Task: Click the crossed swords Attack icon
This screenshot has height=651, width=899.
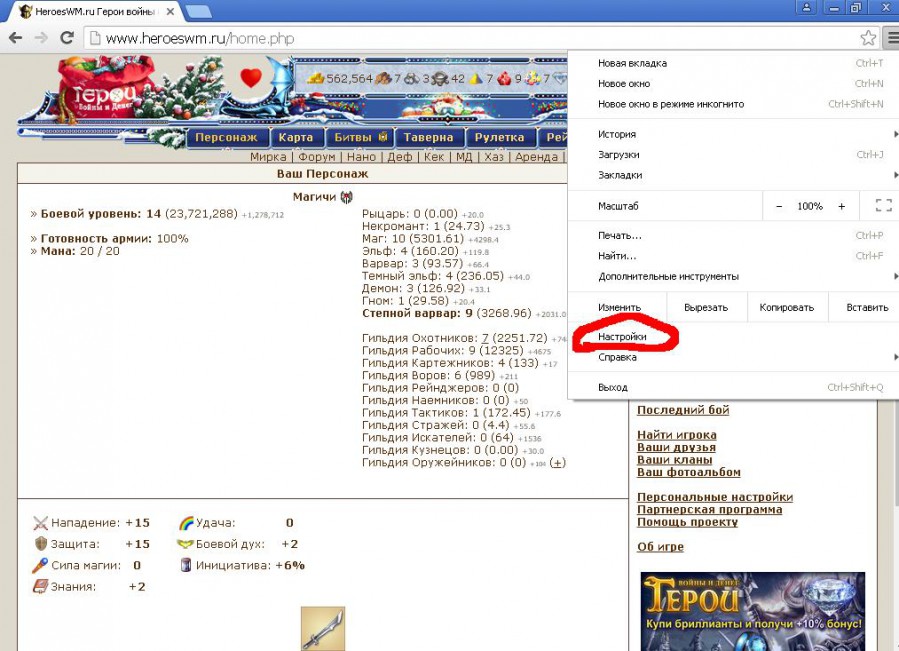Action: 40,523
